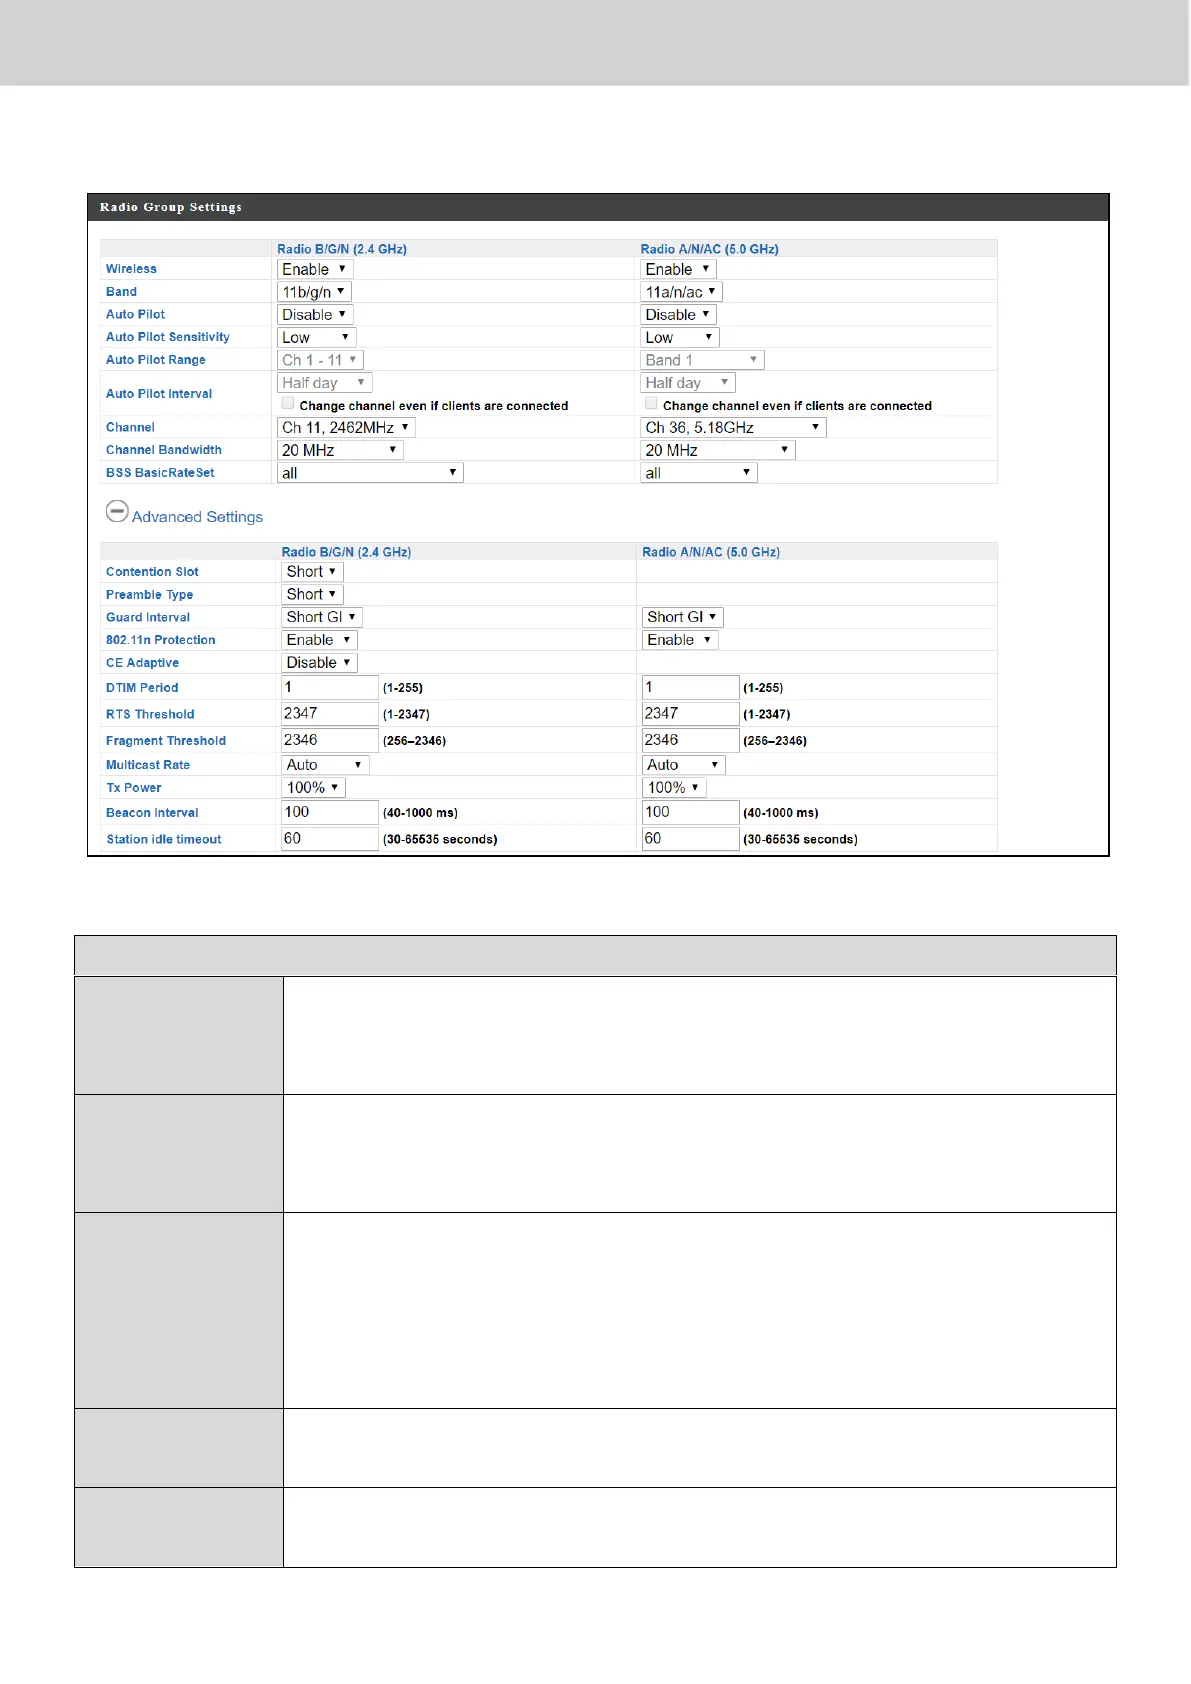This screenshot has height=1684, width=1191.
Task: Click the Station idle timeout row label
Action: 164,840
